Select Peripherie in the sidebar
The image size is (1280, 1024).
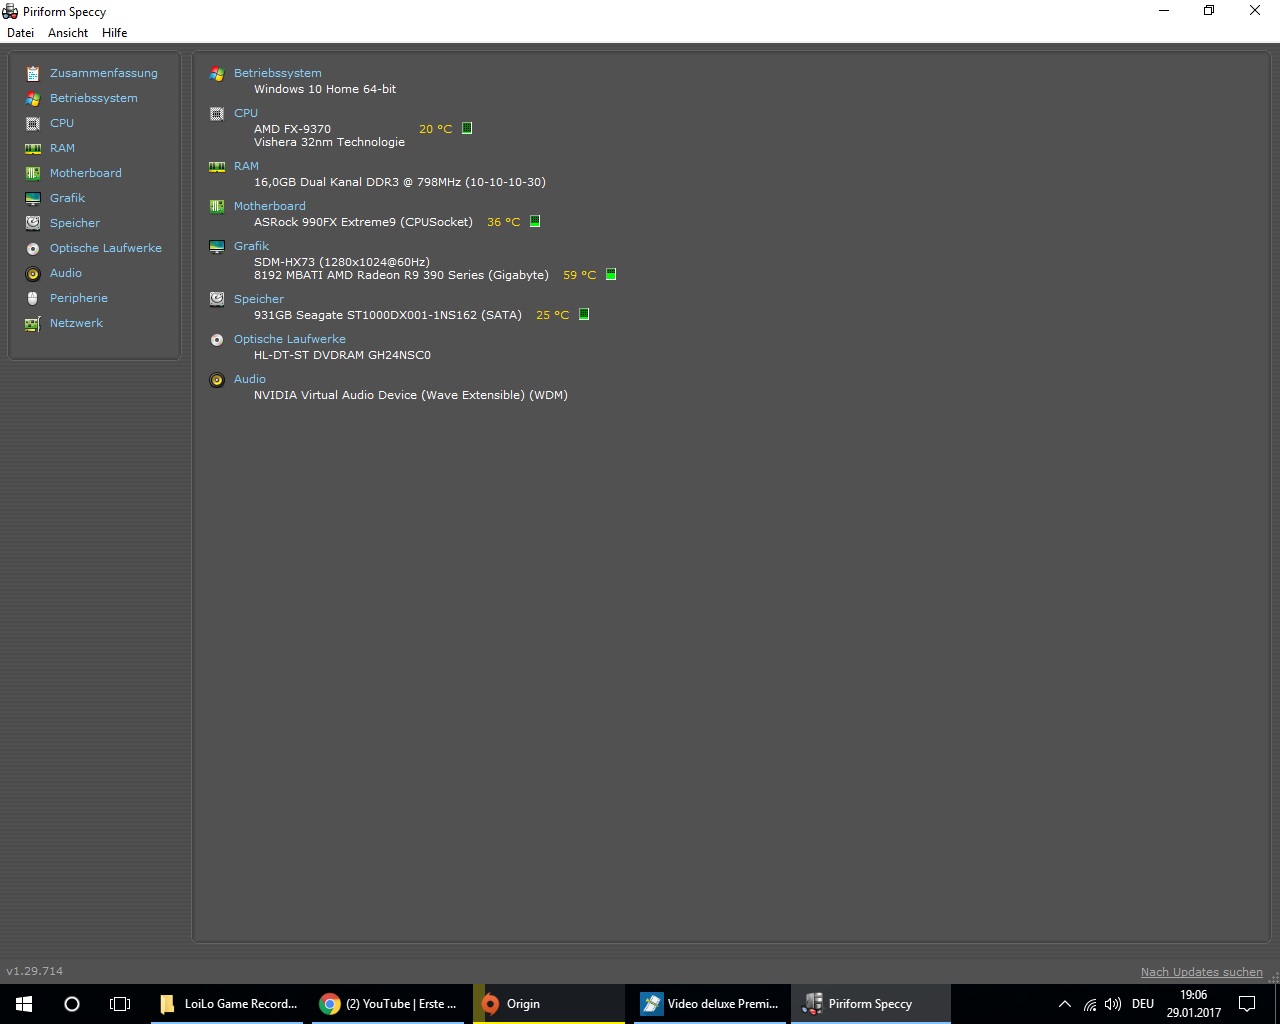pyautogui.click(x=79, y=298)
